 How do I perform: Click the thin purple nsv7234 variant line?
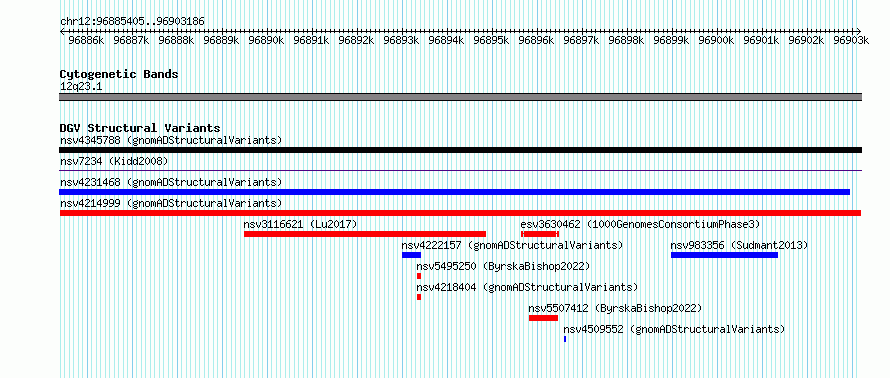click(460, 170)
